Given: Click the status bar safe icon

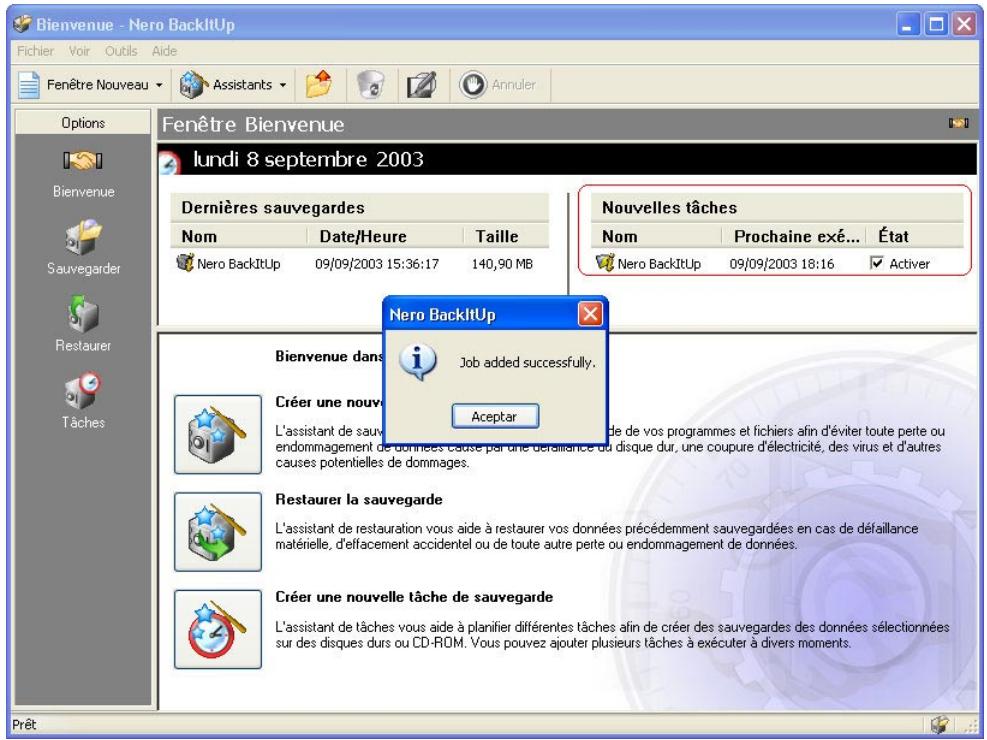Looking at the screenshot, I should point(940,724).
